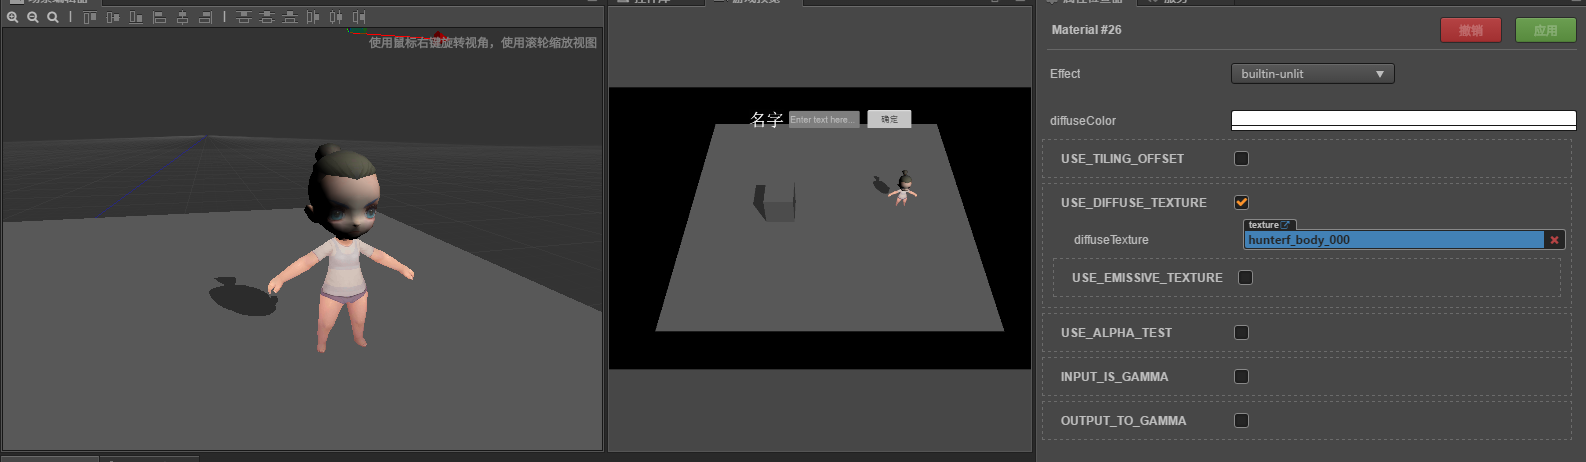The image size is (1586, 462).
Task: Click the 'diffuseTexture' property label
Action: (1111, 240)
